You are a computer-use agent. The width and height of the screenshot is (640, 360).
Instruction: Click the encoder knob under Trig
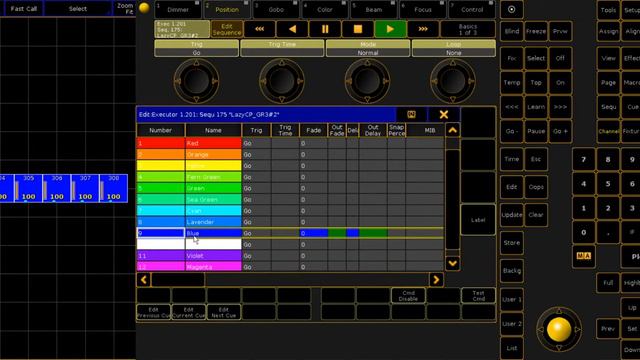coord(196,81)
